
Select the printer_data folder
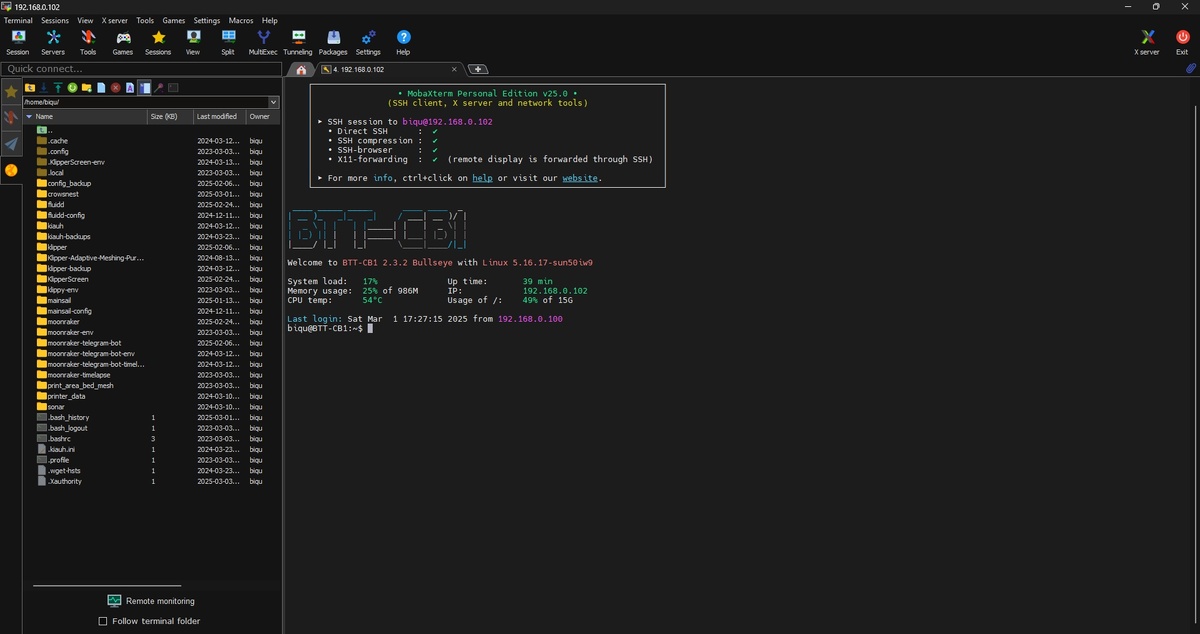pyautogui.click(x=151, y=396)
